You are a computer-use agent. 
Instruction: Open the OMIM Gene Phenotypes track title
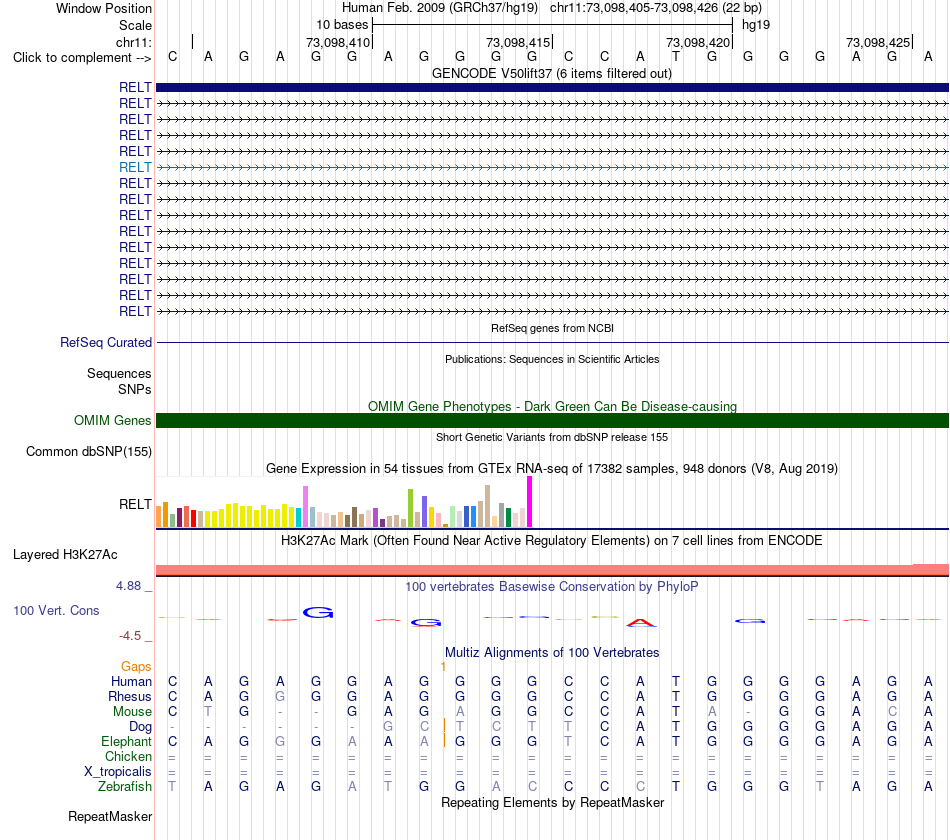(552, 406)
